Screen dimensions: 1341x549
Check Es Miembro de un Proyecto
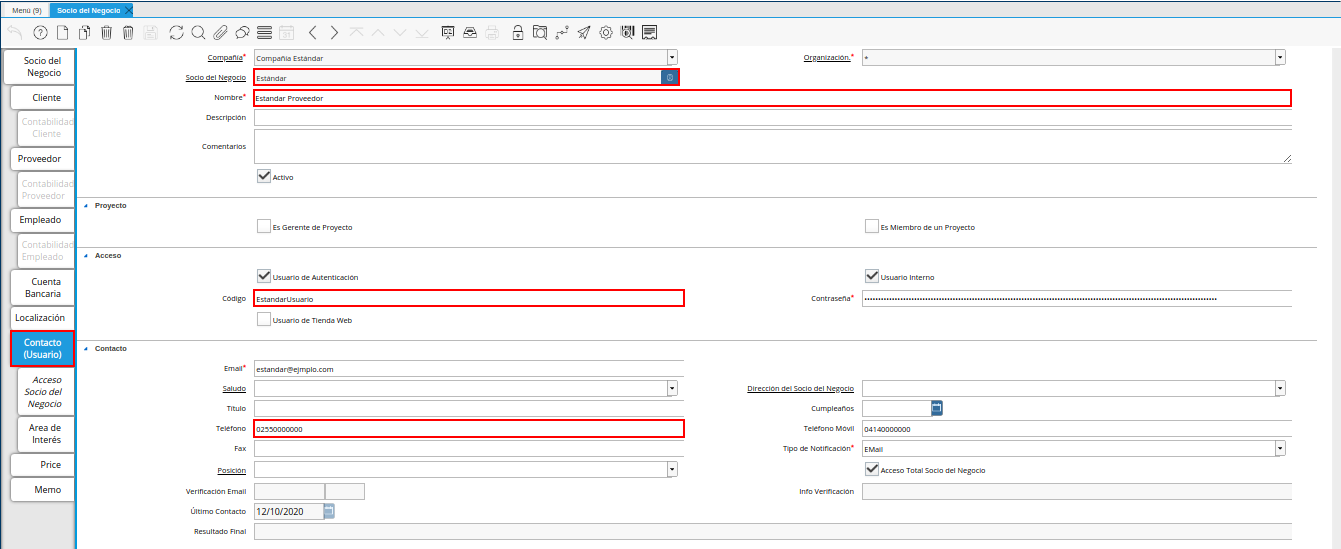[872, 226]
